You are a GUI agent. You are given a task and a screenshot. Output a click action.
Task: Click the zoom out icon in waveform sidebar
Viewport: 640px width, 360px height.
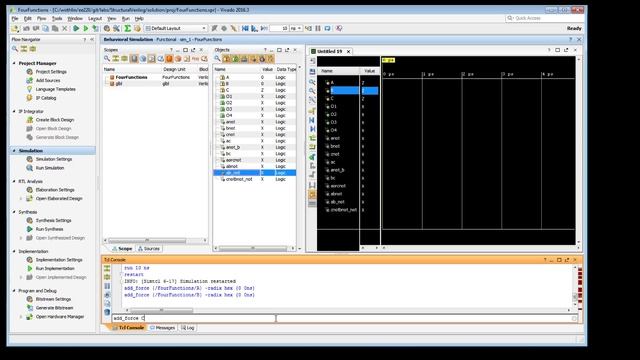(x=312, y=91)
